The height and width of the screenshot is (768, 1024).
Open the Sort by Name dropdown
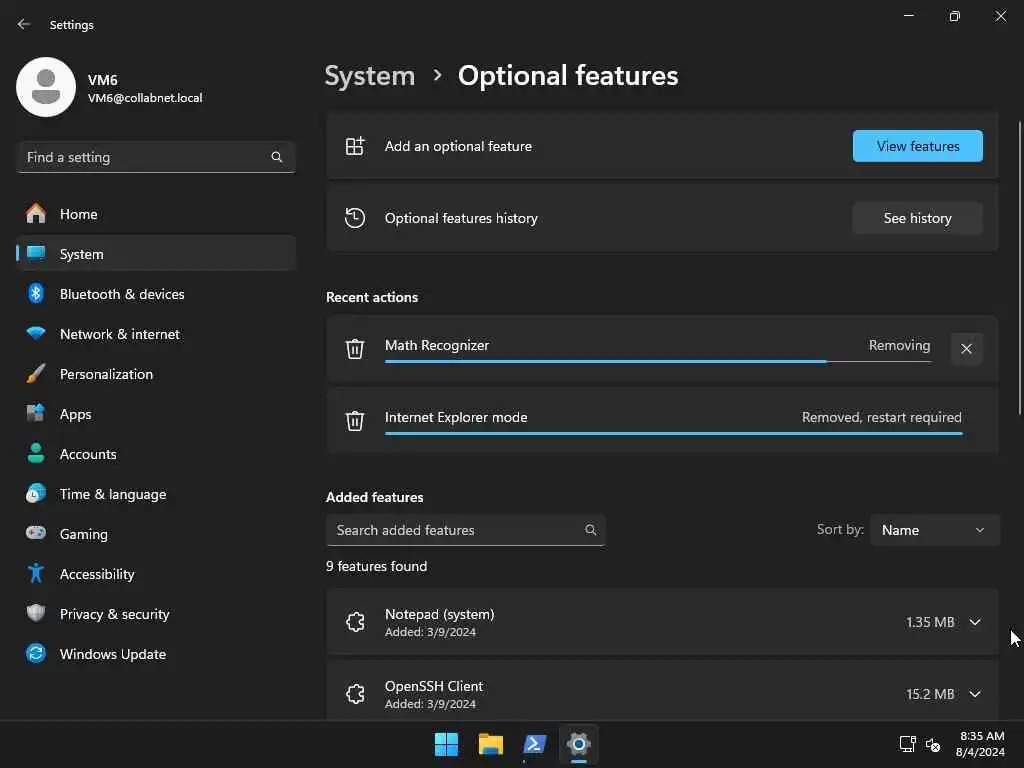pos(934,530)
